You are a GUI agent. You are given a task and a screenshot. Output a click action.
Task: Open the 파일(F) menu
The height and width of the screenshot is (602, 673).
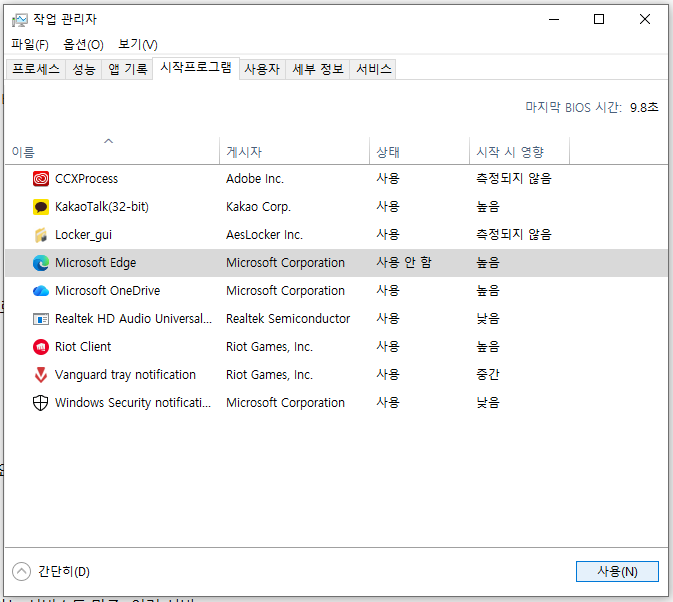point(30,44)
